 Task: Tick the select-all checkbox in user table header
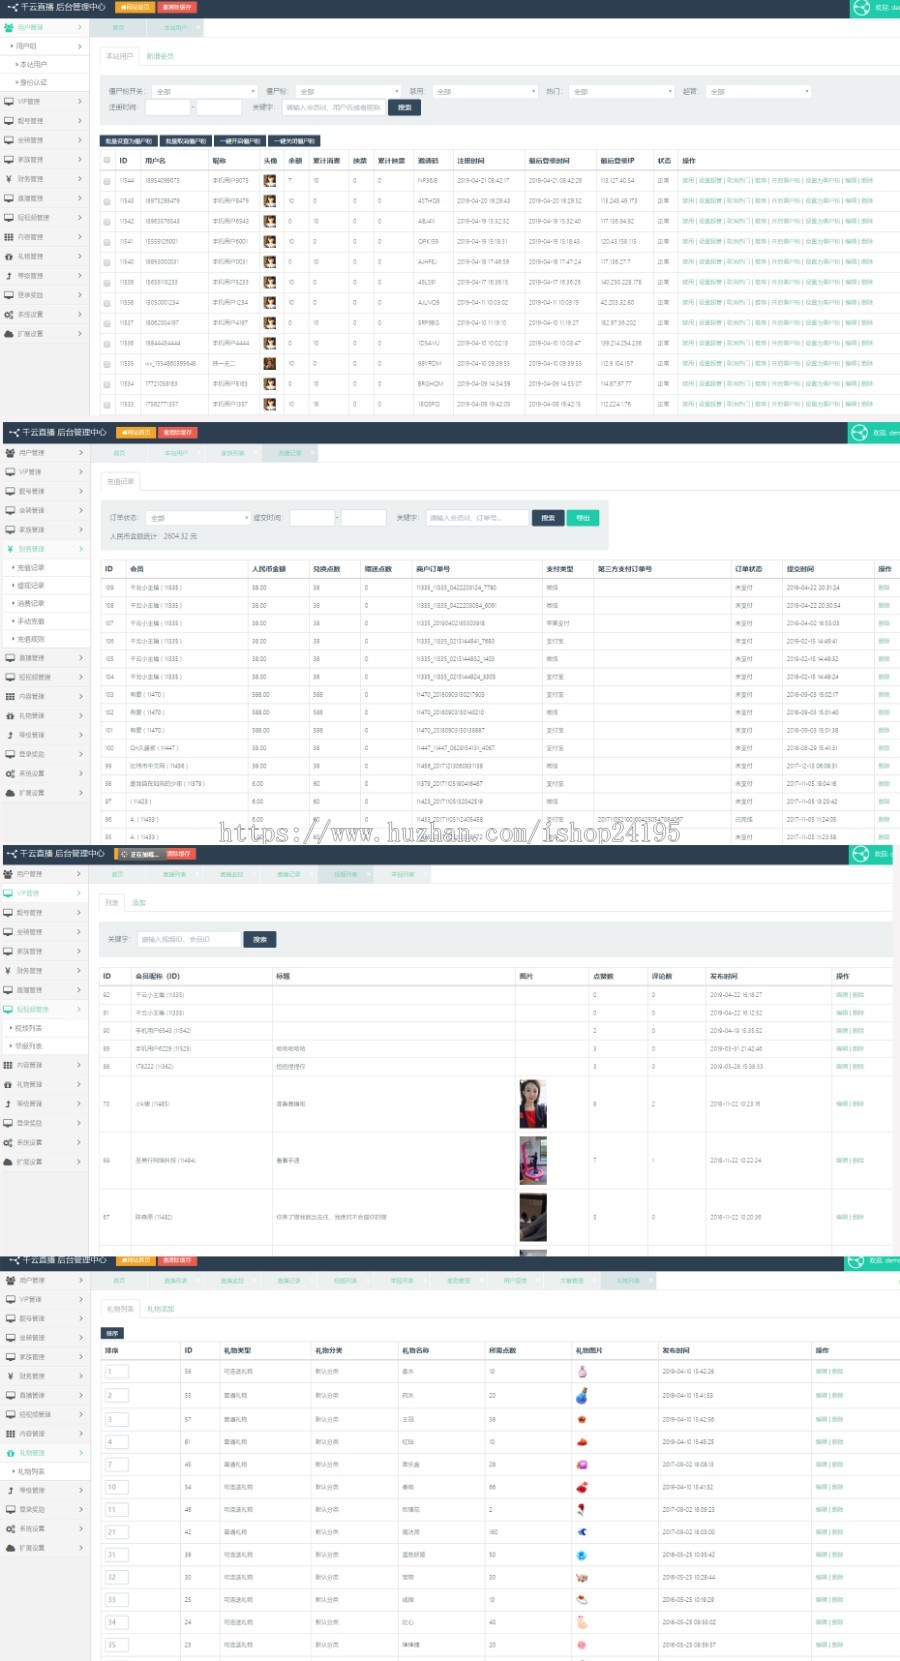pos(107,160)
